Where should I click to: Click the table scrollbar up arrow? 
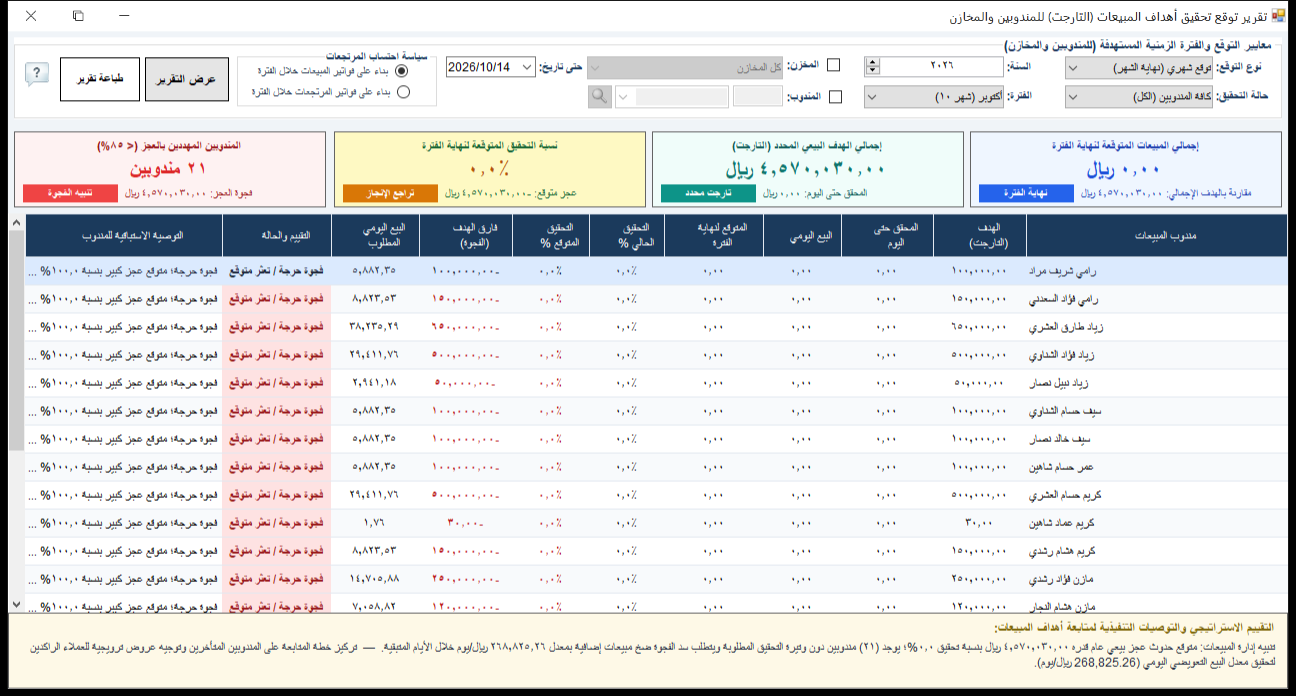click(x=16, y=222)
